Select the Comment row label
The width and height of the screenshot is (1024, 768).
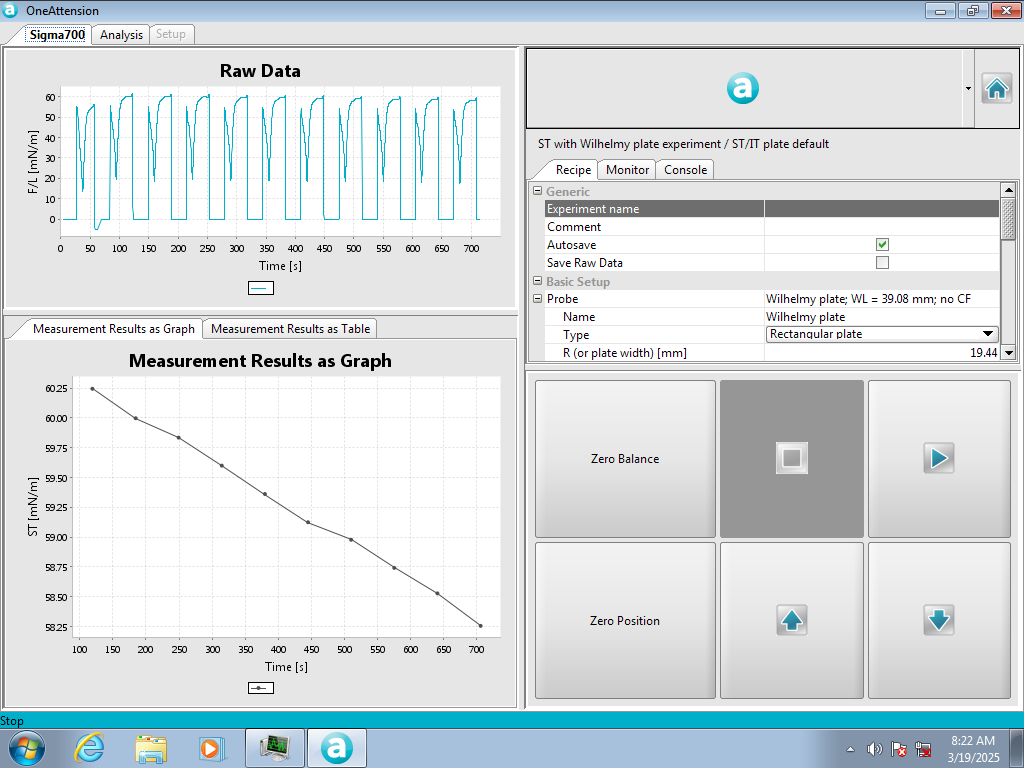[x=654, y=227]
